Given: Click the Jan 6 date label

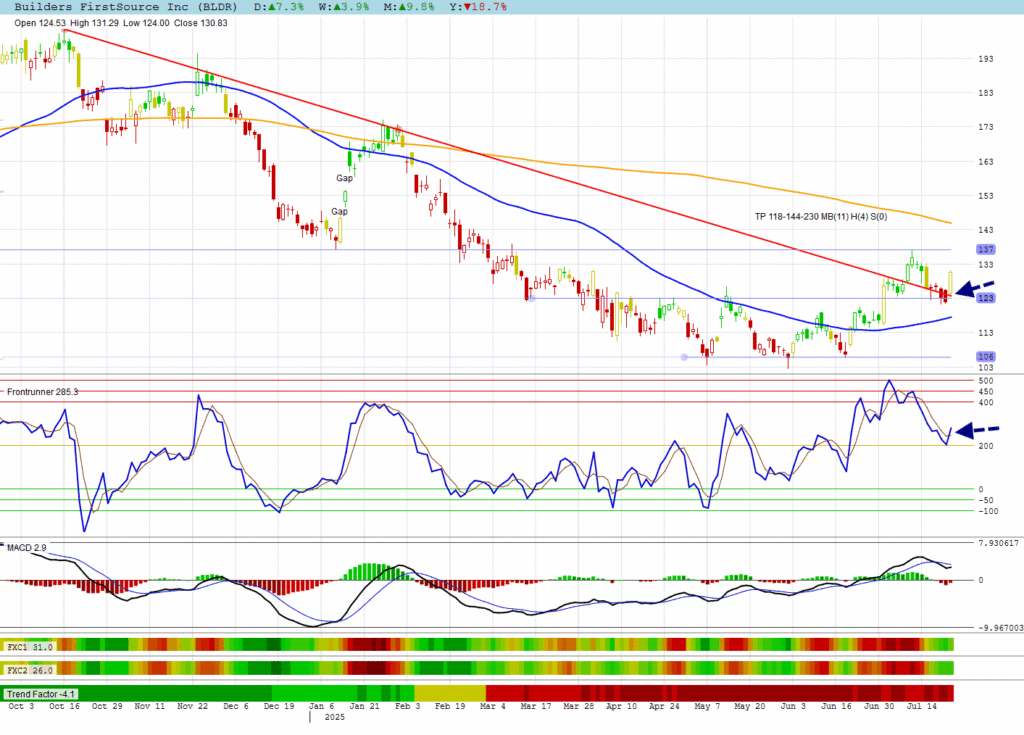Looking at the screenshot, I should 321,706.
